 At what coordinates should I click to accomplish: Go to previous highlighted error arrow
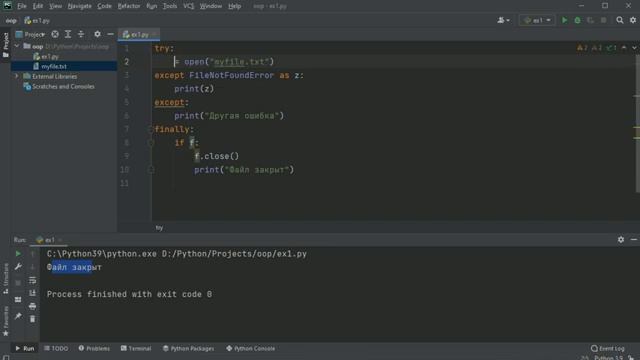click(624, 48)
